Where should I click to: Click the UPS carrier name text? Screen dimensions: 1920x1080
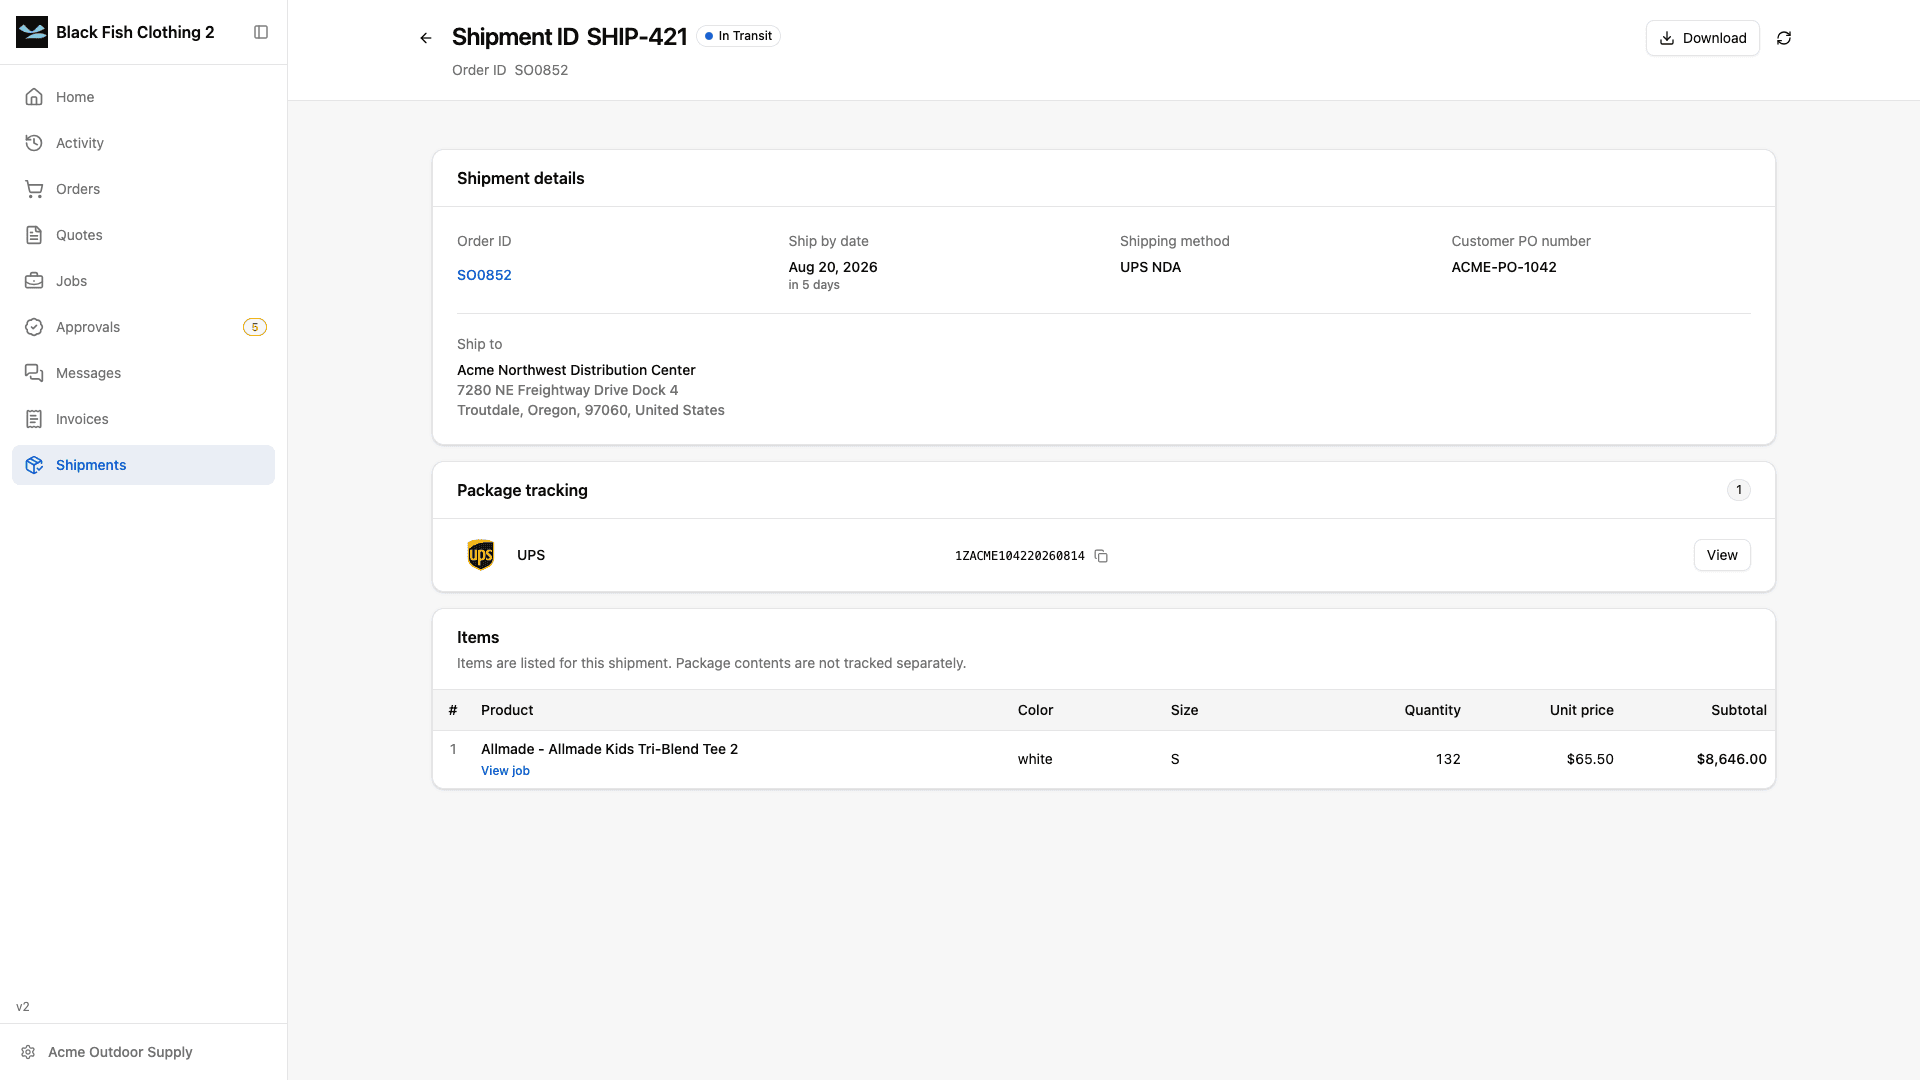coord(531,555)
